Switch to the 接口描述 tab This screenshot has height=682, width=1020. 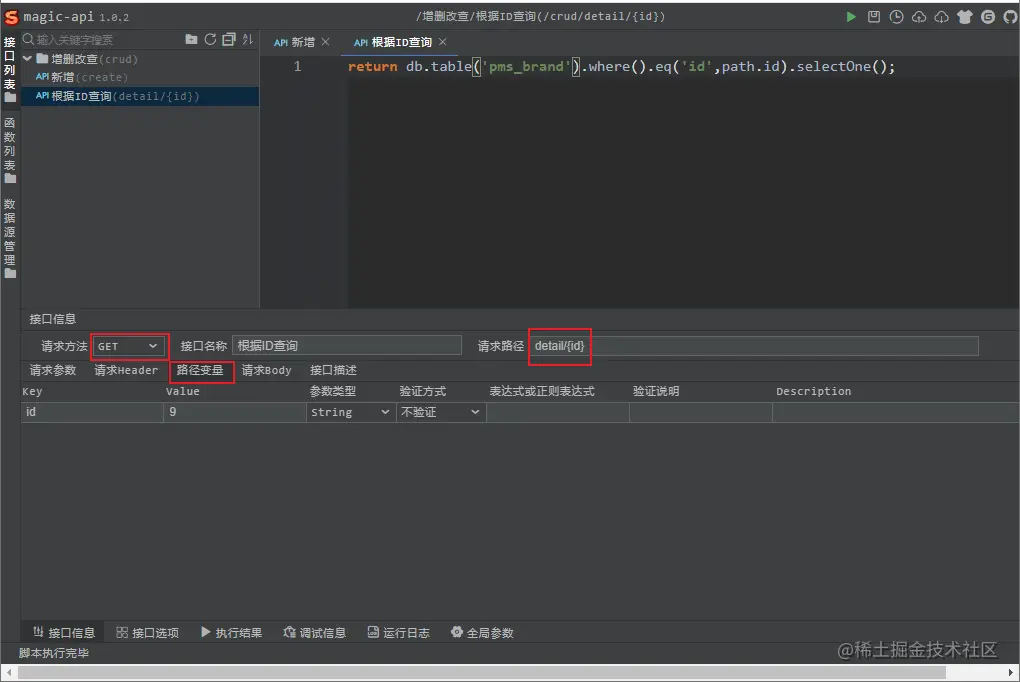[333, 370]
